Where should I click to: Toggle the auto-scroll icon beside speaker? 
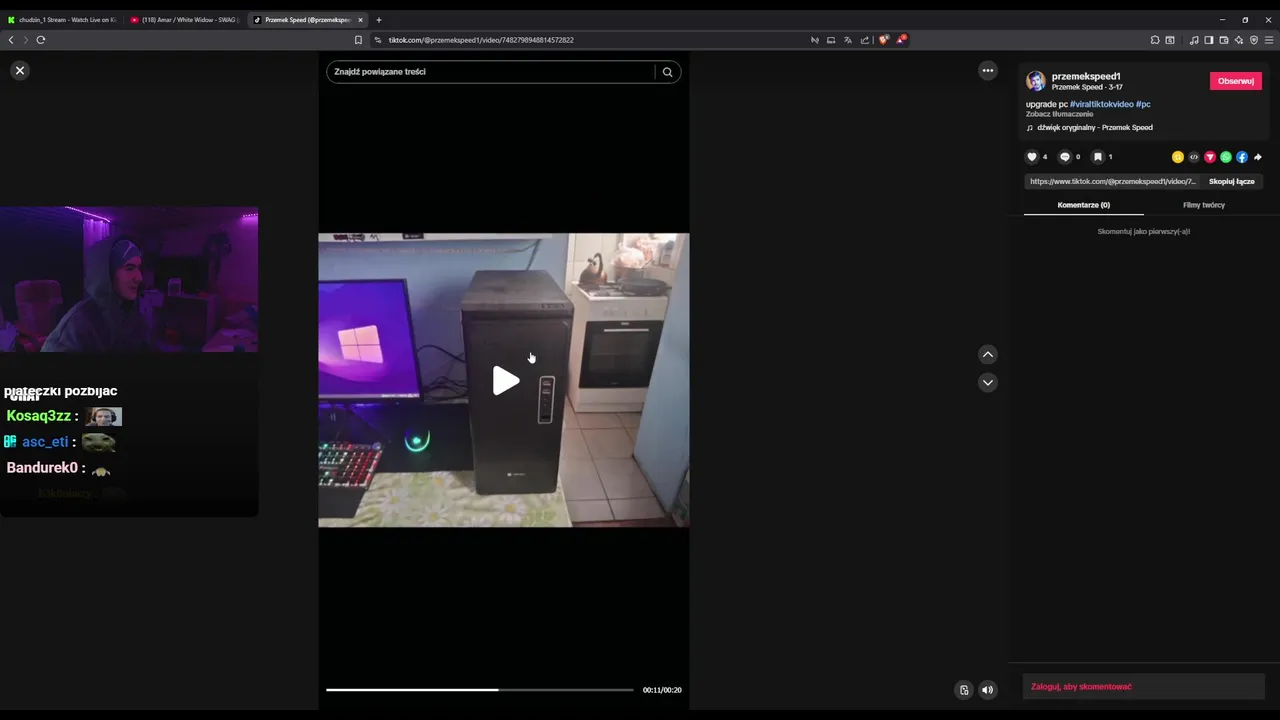pos(964,690)
